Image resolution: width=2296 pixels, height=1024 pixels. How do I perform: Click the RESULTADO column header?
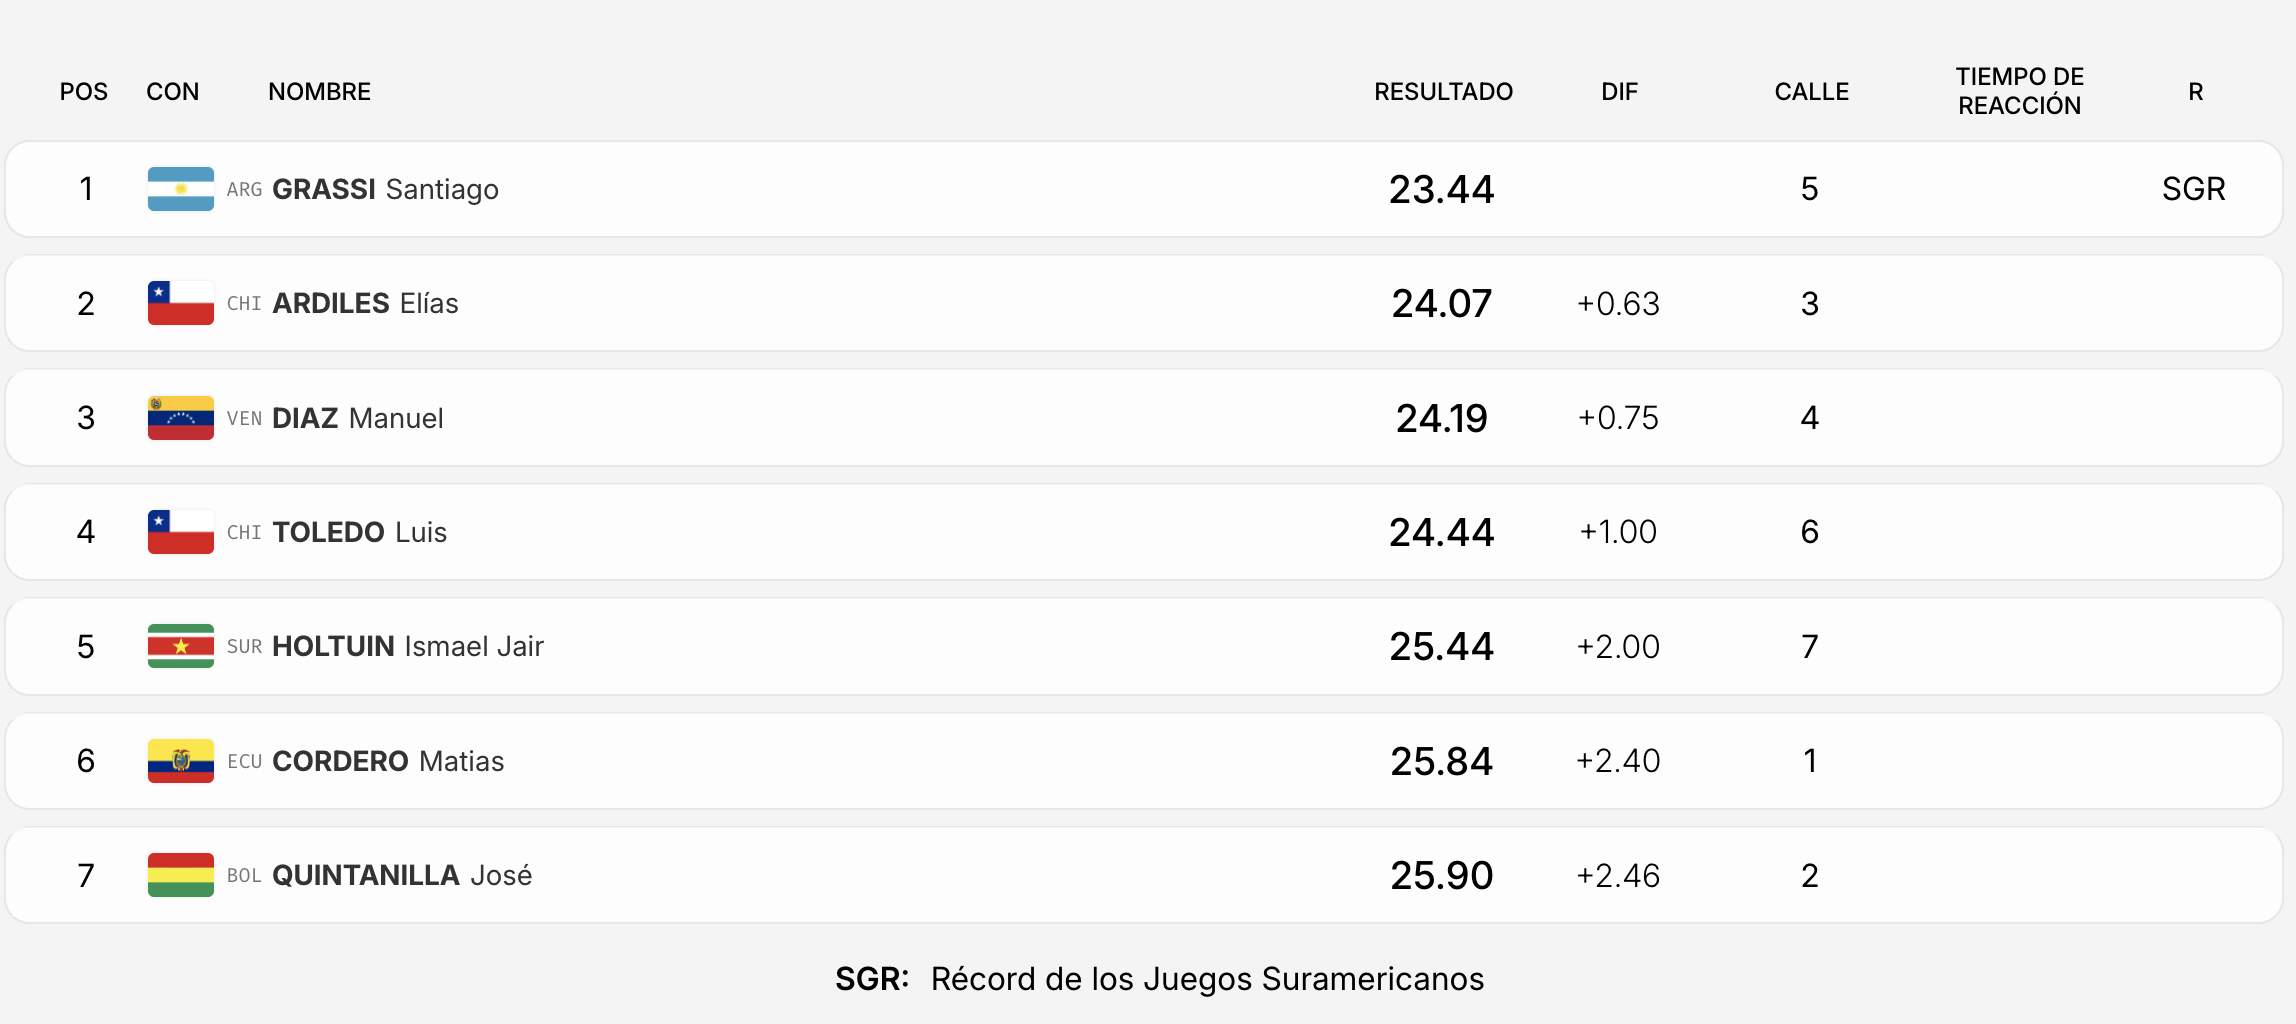pyautogui.click(x=1443, y=92)
